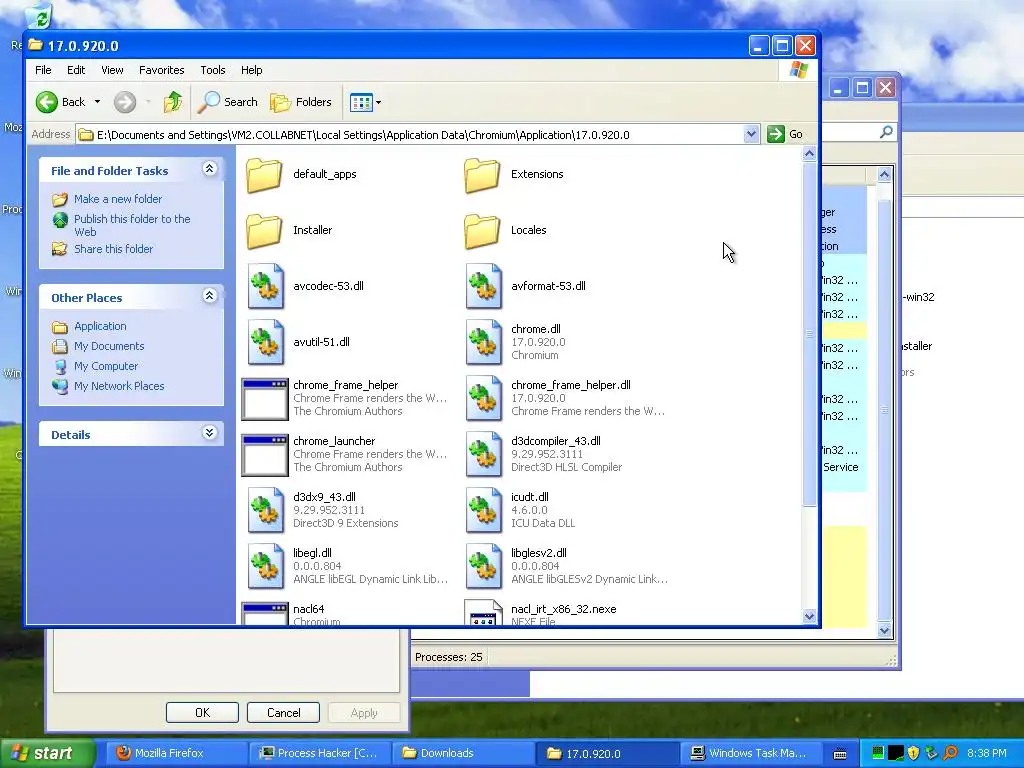Open My Computer in Other Places
The width and height of the screenshot is (1024, 768).
[106, 366]
